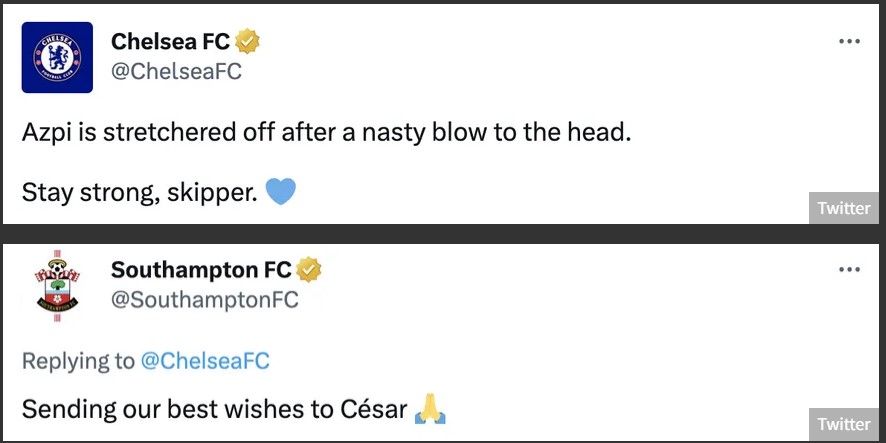This screenshot has width=886, height=443.
Task: Open the @ChelseaFC handle under Chelsea's name
Action: (x=176, y=72)
